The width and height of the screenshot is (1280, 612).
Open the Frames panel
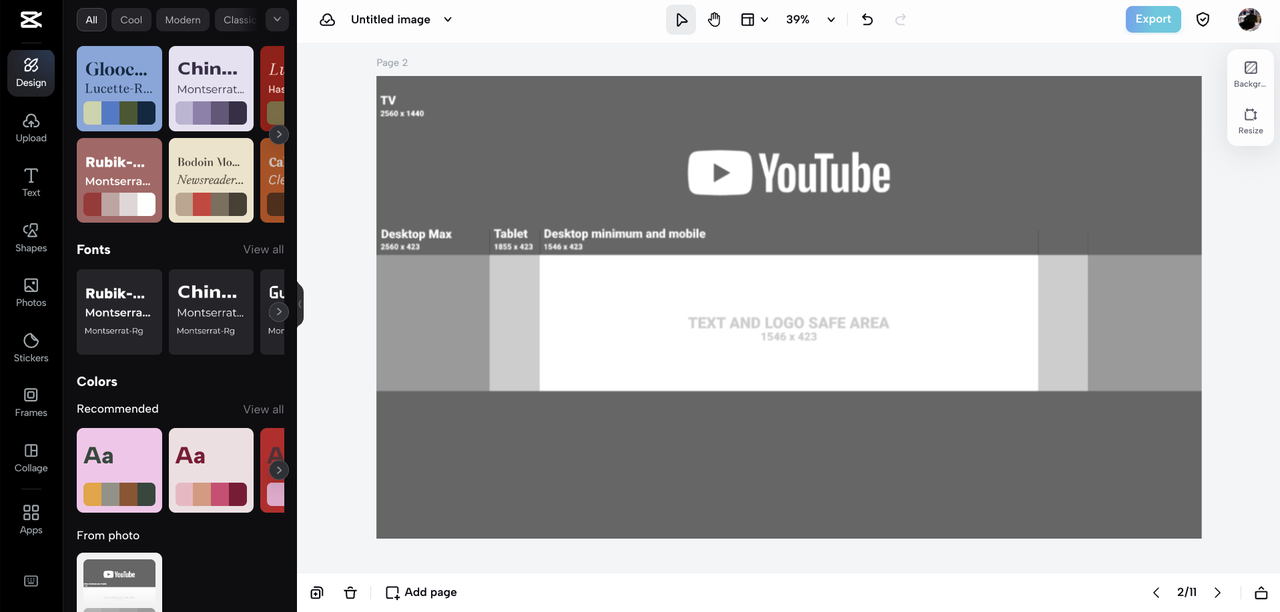[x=31, y=402]
